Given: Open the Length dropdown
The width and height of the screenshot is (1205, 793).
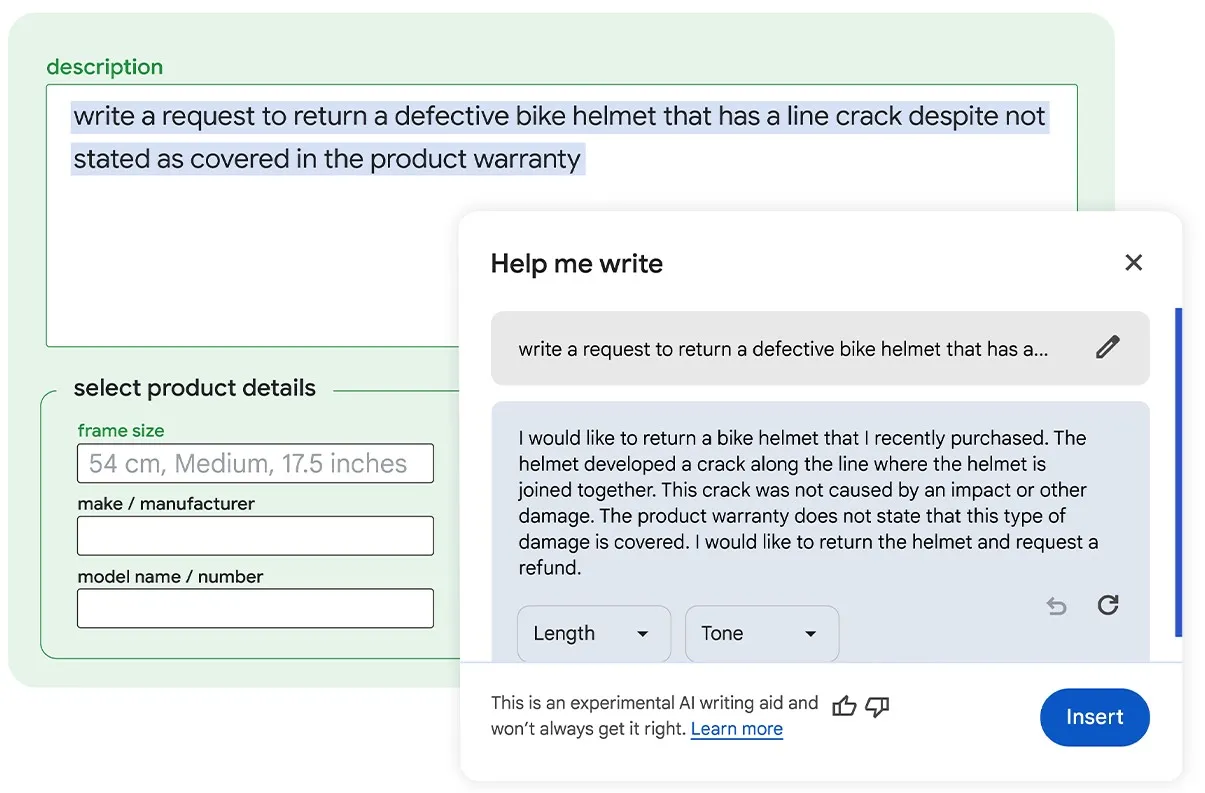Looking at the screenshot, I should (594, 633).
